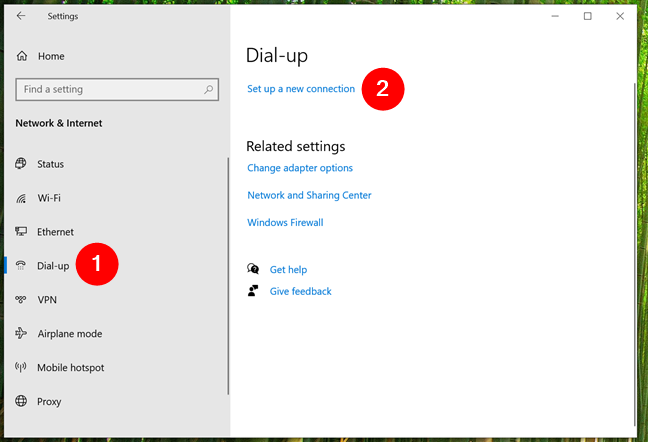Viewport: 648px width, 442px height.
Task: Click the Give feedback person icon
Action: click(x=253, y=291)
